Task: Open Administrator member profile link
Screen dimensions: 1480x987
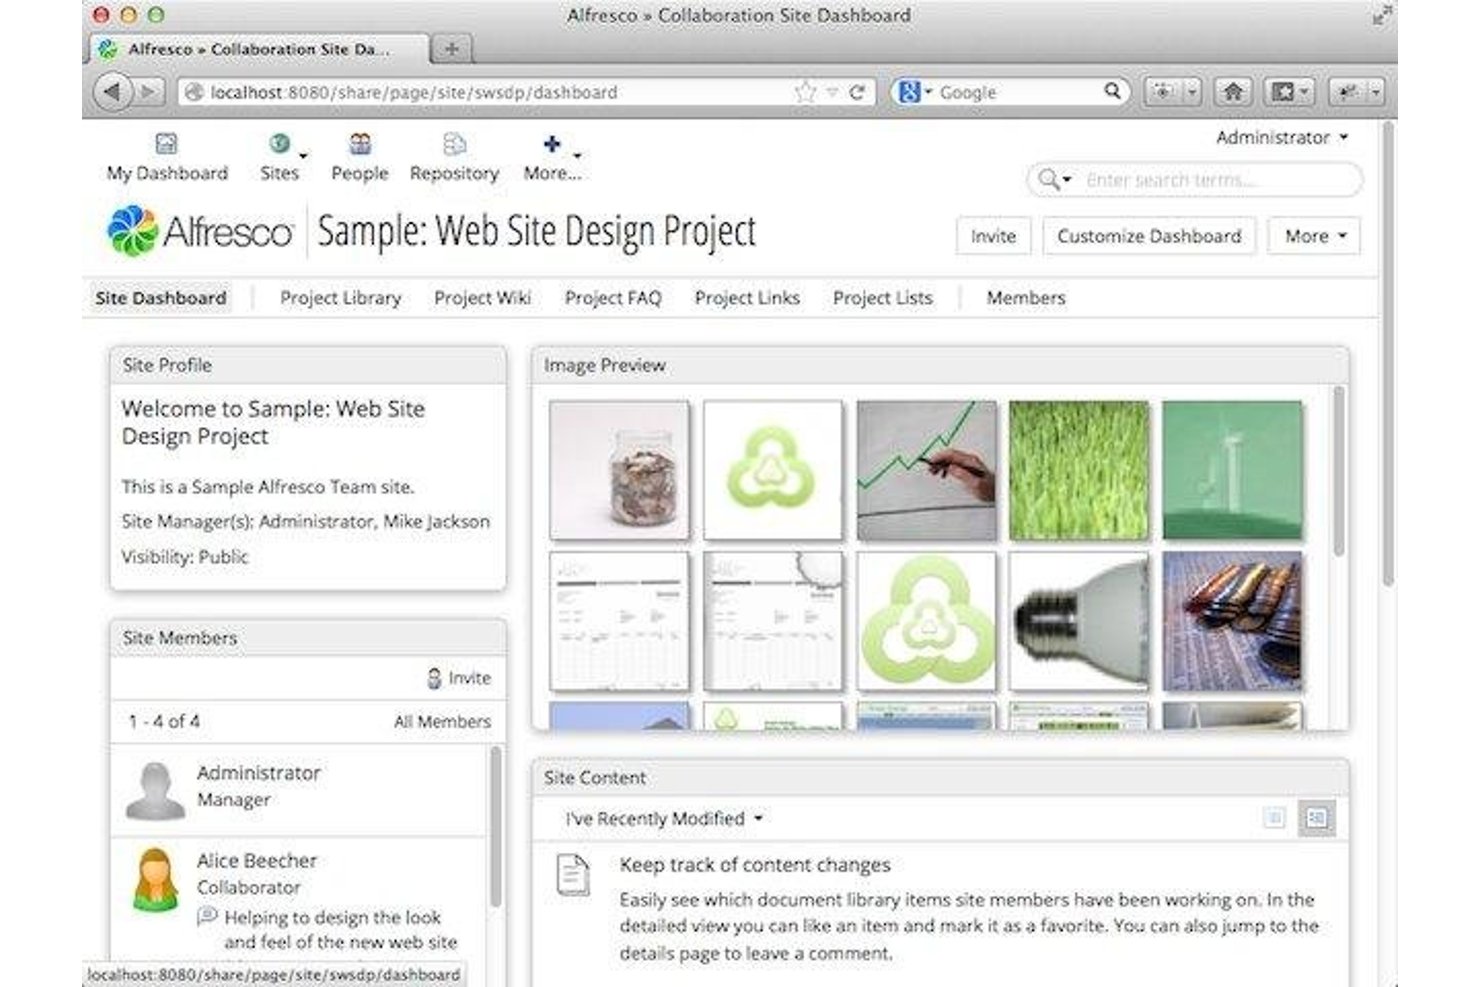Action: [x=258, y=773]
